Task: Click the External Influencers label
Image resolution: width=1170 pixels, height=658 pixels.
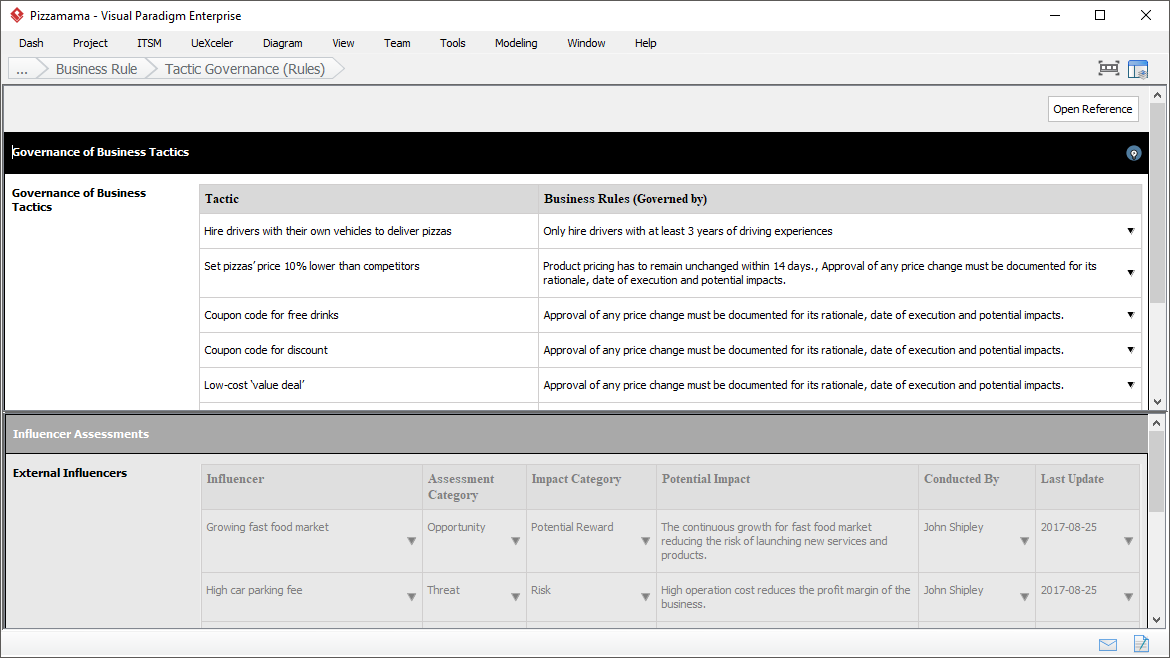Action: tap(70, 473)
